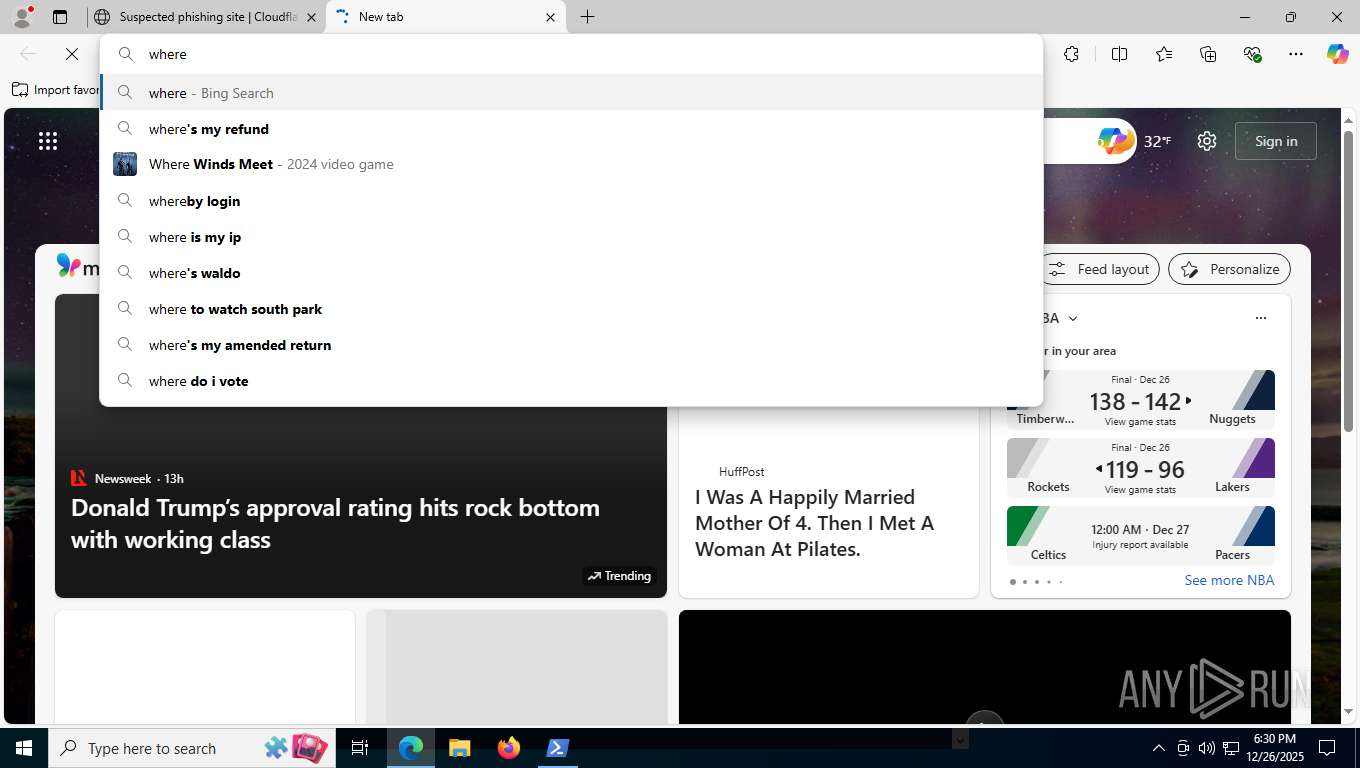
Task: Toggle Split screen icon in toolbar
Action: [1119, 54]
